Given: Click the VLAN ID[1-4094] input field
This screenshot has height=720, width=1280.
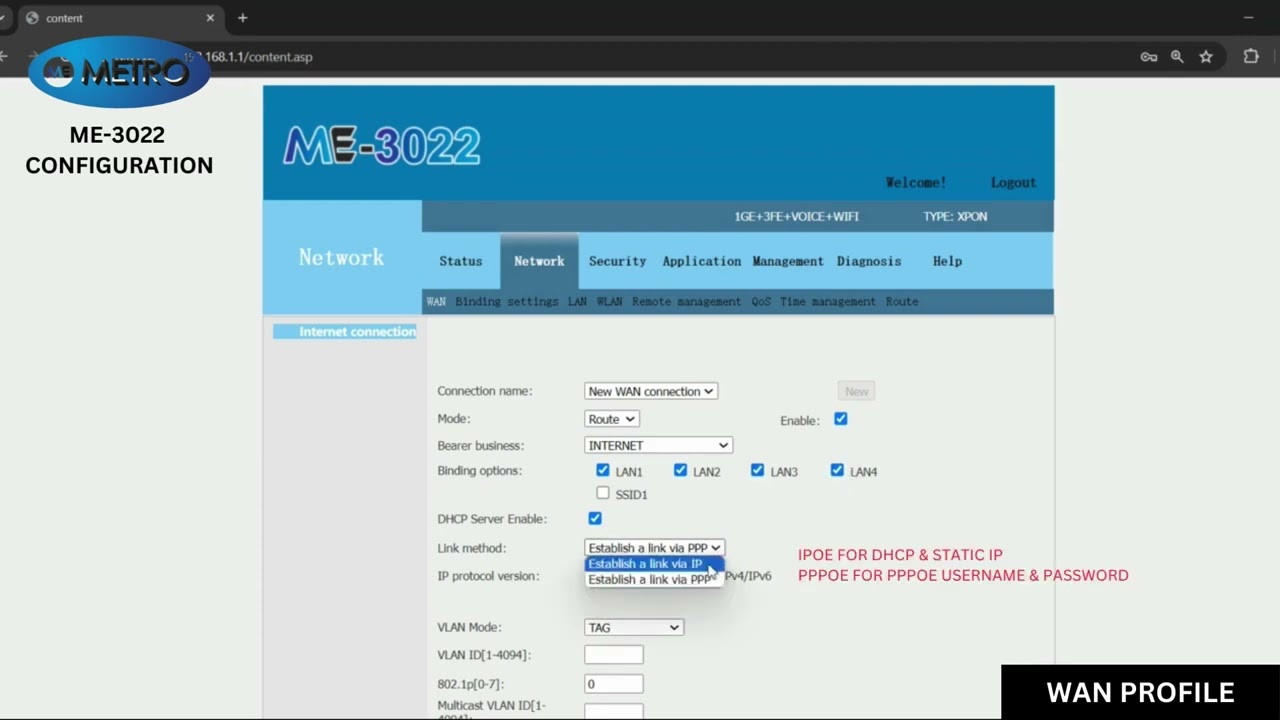Looking at the screenshot, I should coord(614,655).
